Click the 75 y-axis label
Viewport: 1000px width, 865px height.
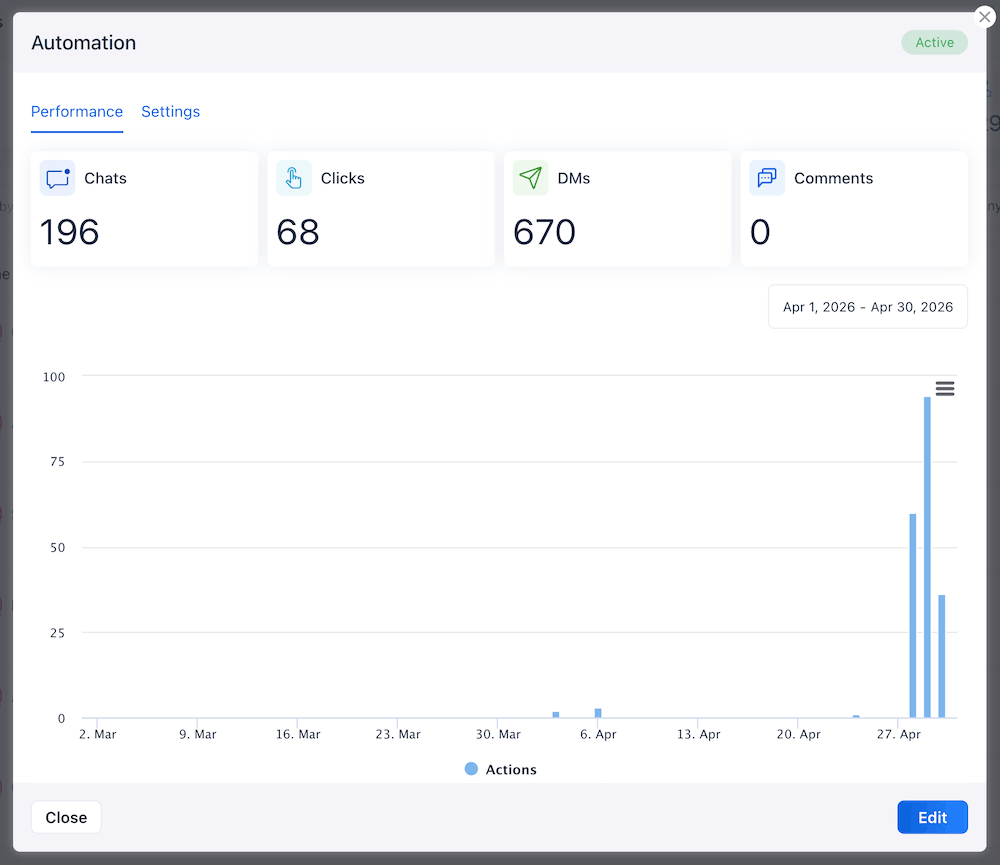tap(57, 462)
